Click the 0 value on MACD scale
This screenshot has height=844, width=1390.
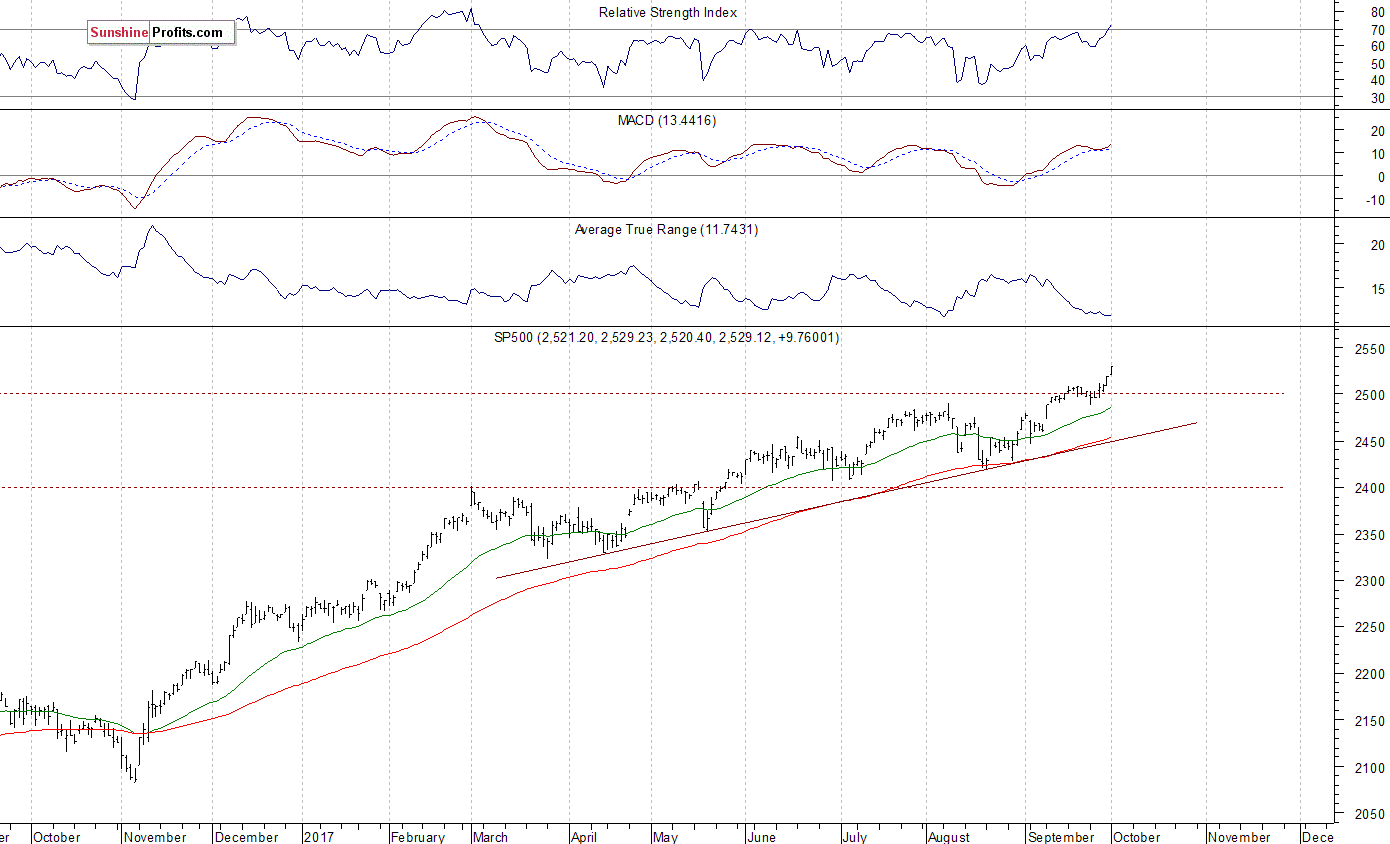[1382, 177]
